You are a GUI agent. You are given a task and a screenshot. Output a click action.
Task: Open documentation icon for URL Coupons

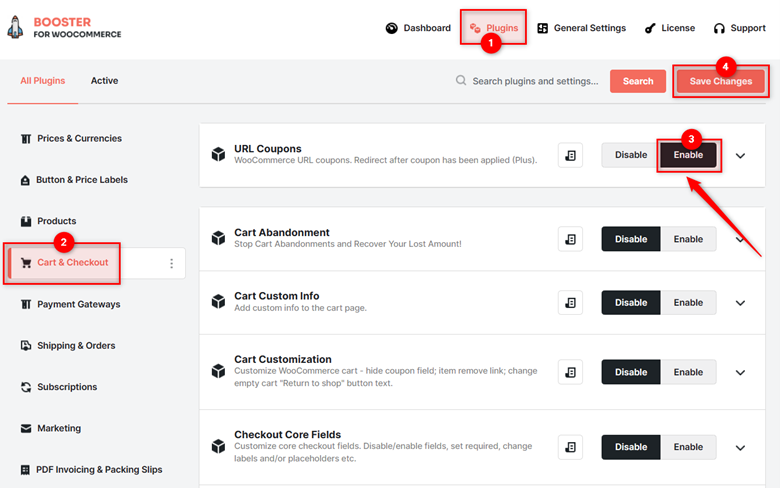pyautogui.click(x=570, y=155)
